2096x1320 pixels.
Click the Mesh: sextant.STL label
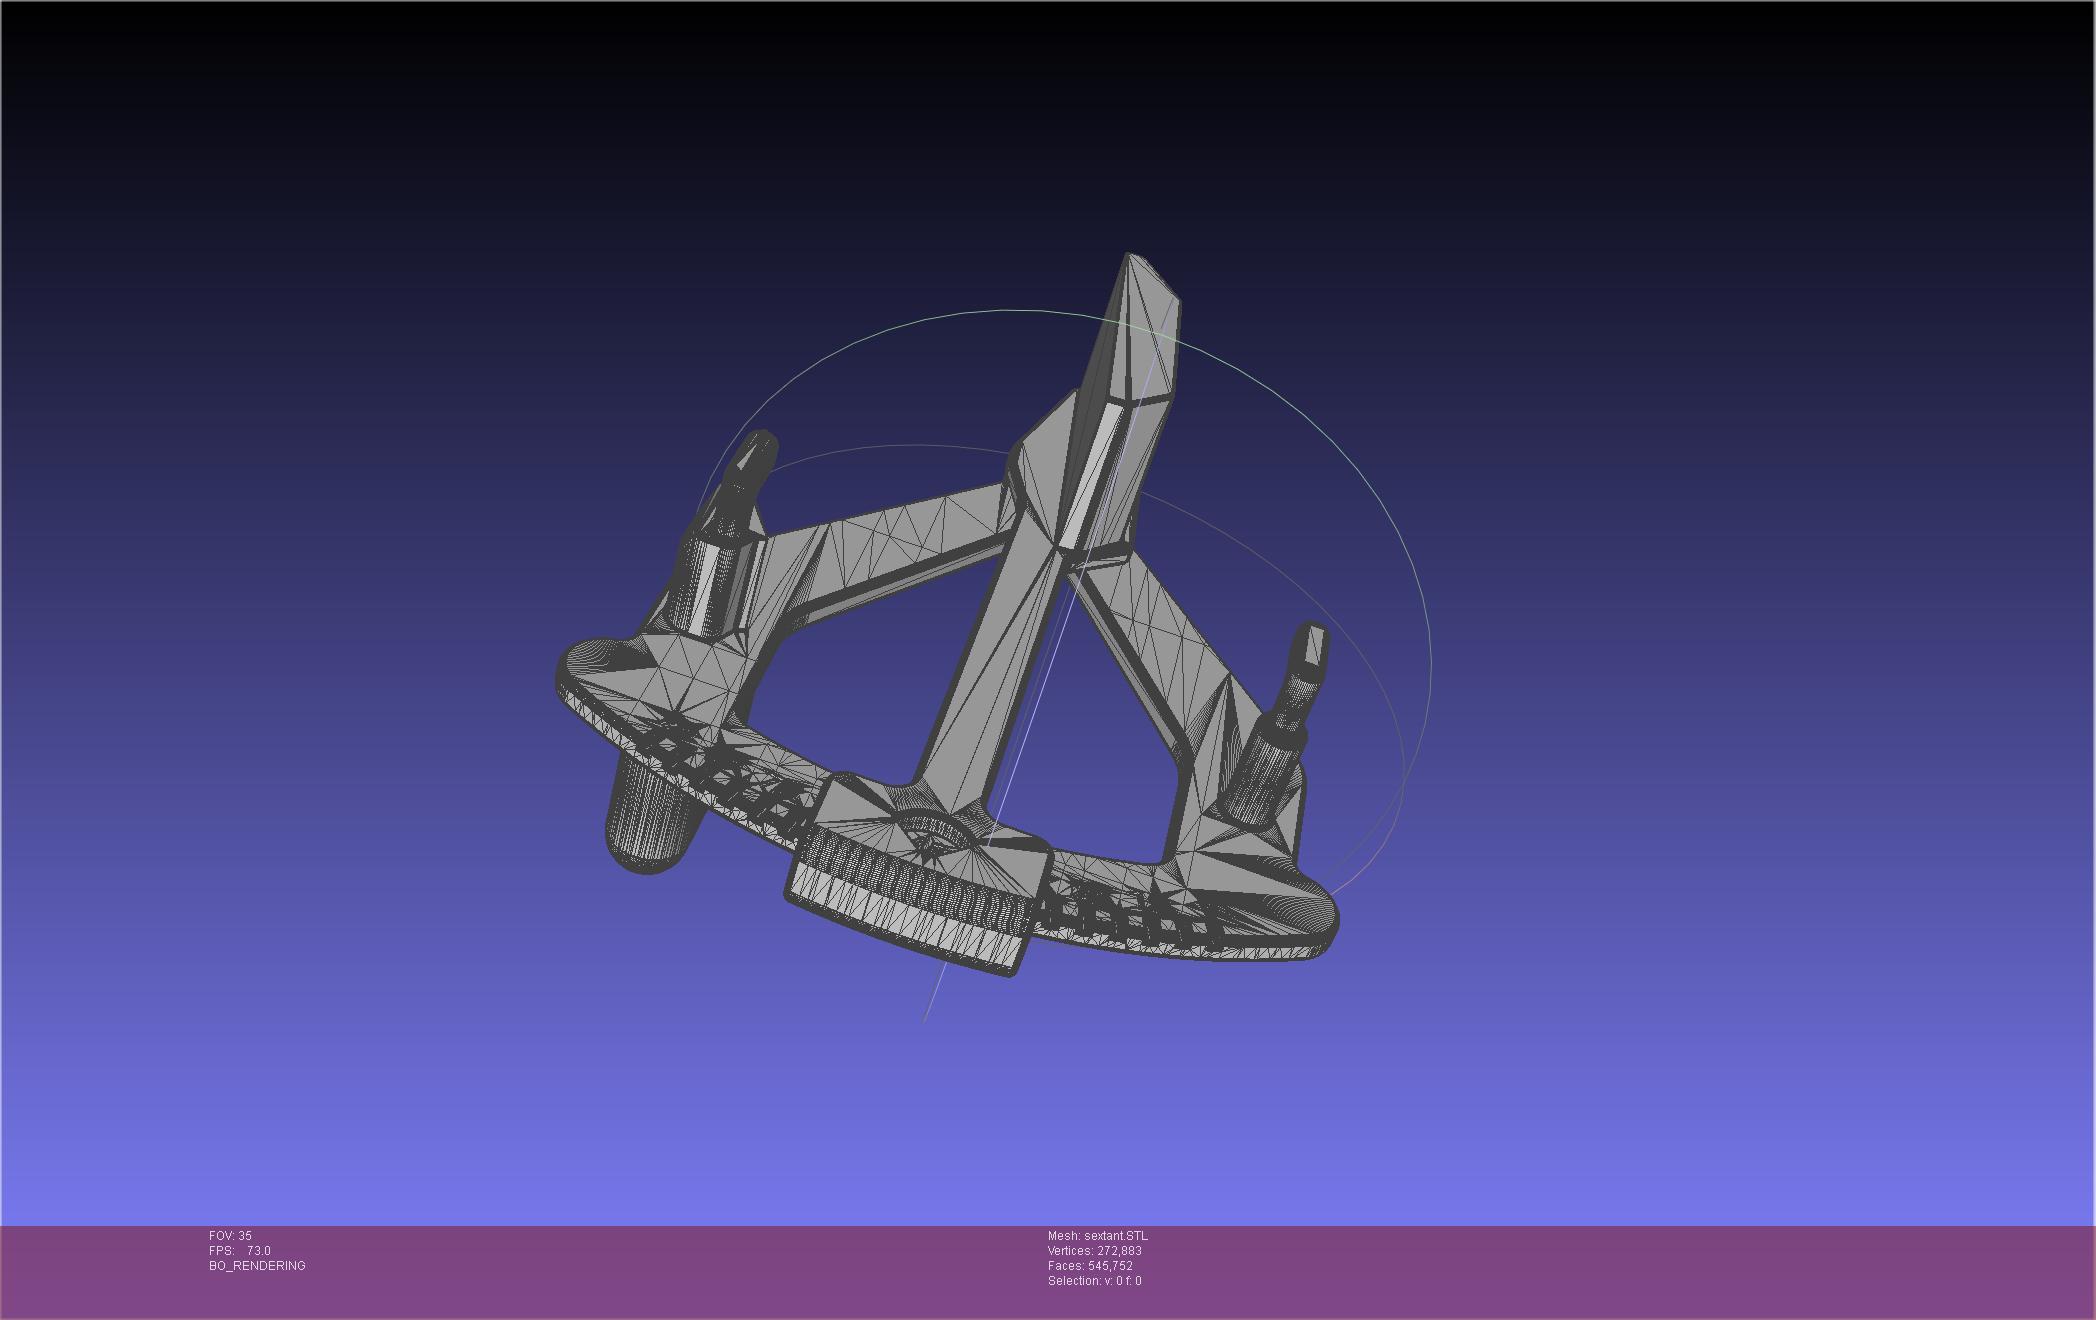[1097, 1236]
